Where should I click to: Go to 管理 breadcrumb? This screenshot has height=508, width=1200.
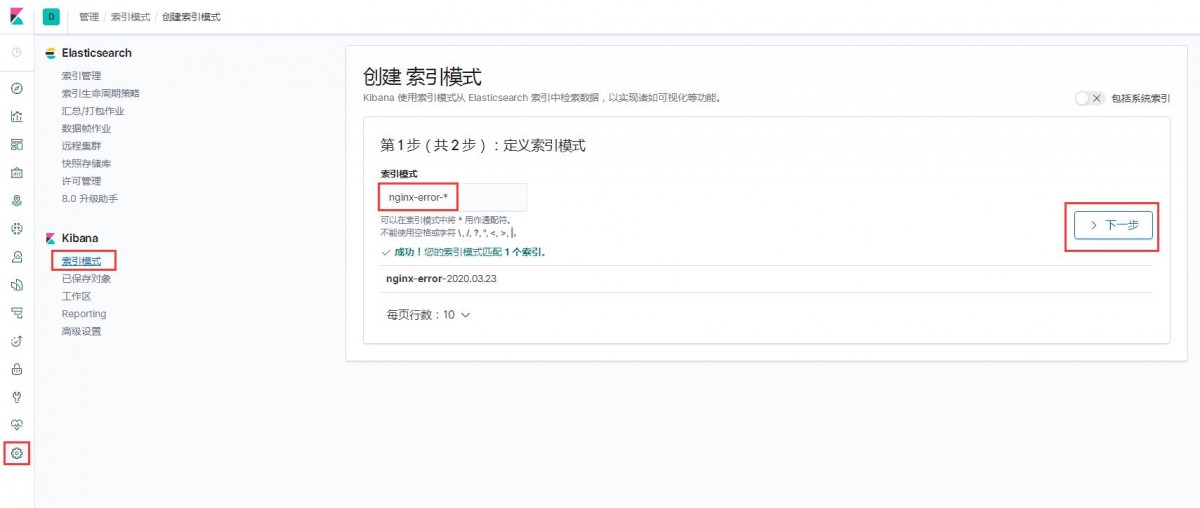tap(89, 17)
